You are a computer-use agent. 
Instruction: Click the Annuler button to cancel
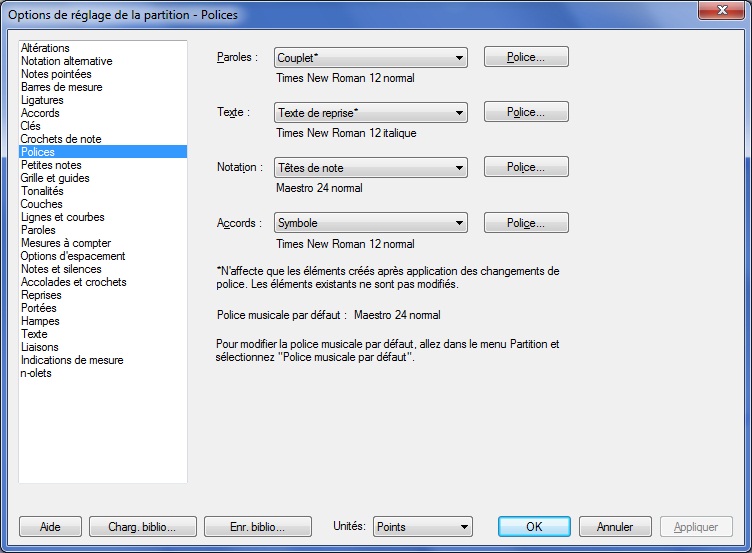pyautogui.click(x=615, y=527)
